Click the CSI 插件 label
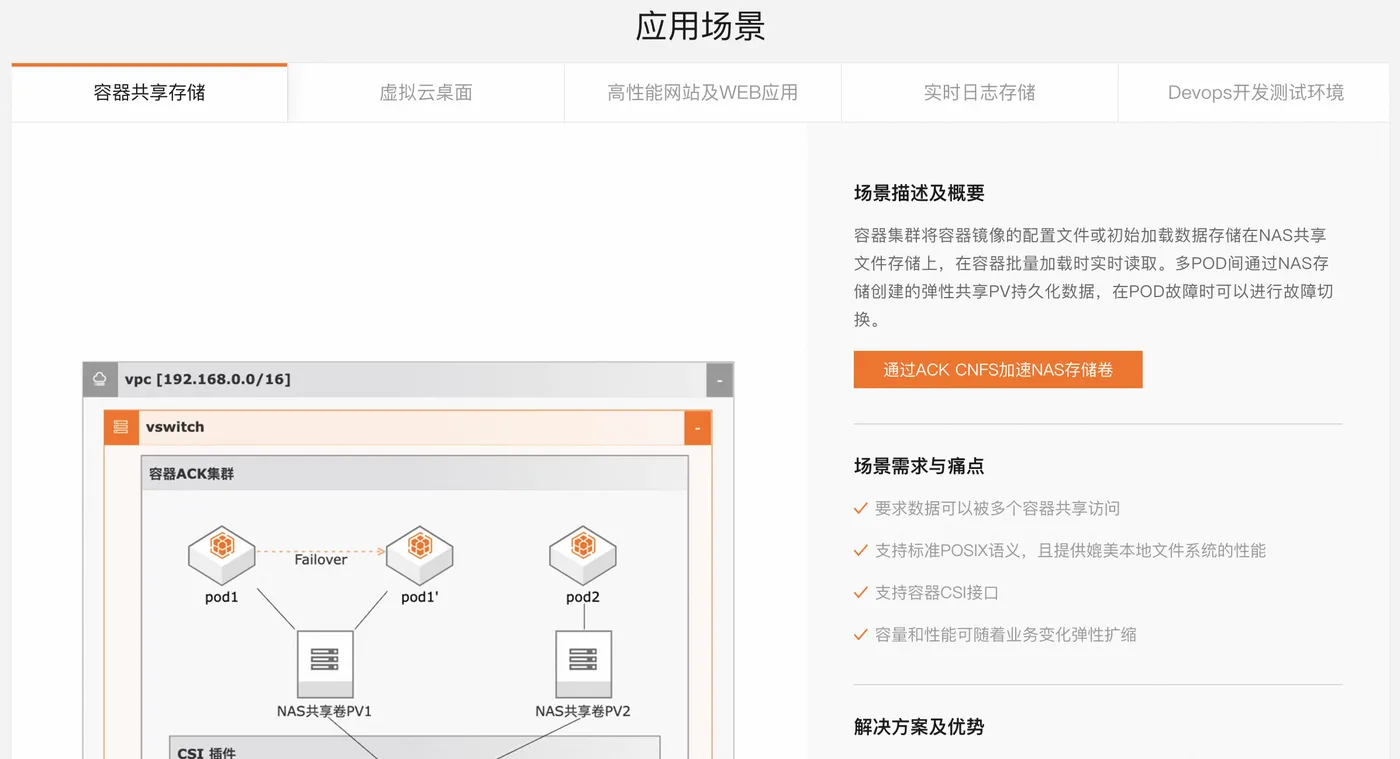Viewport: 1400px width, 759px height. (207, 752)
